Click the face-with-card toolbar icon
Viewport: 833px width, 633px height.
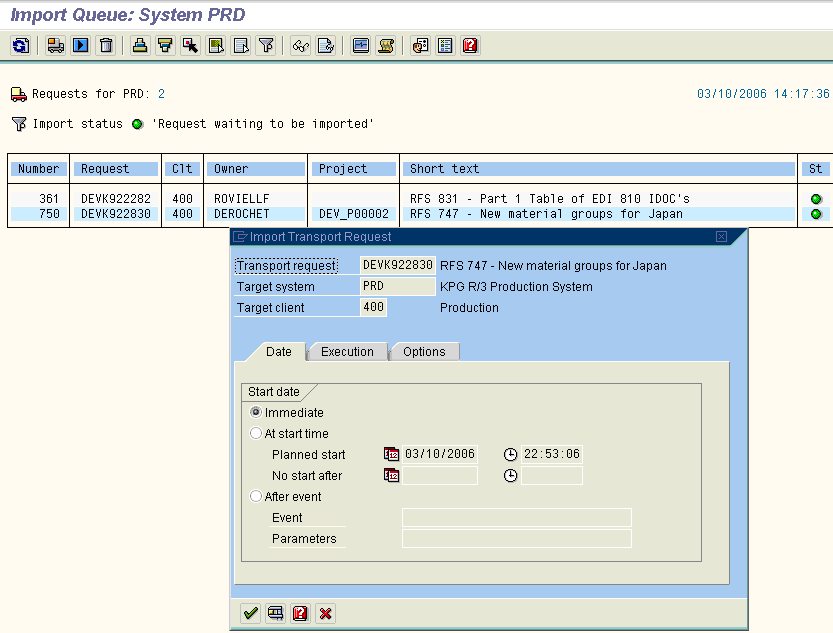click(420, 46)
